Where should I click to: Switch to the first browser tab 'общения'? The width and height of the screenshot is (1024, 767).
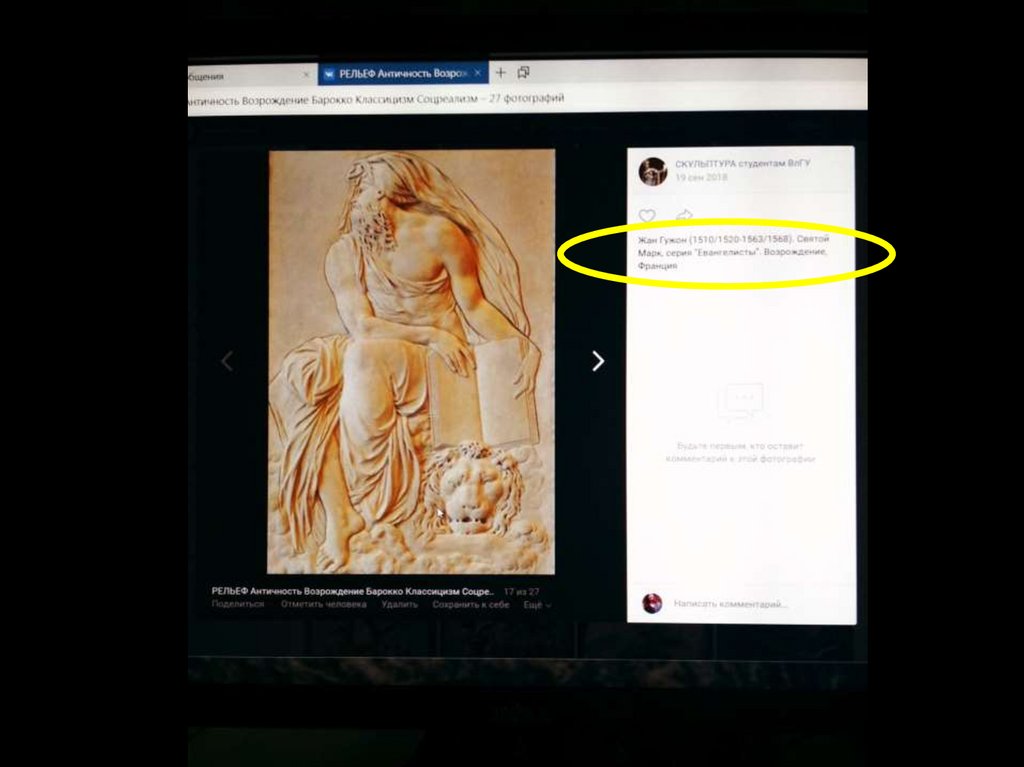[240, 75]
